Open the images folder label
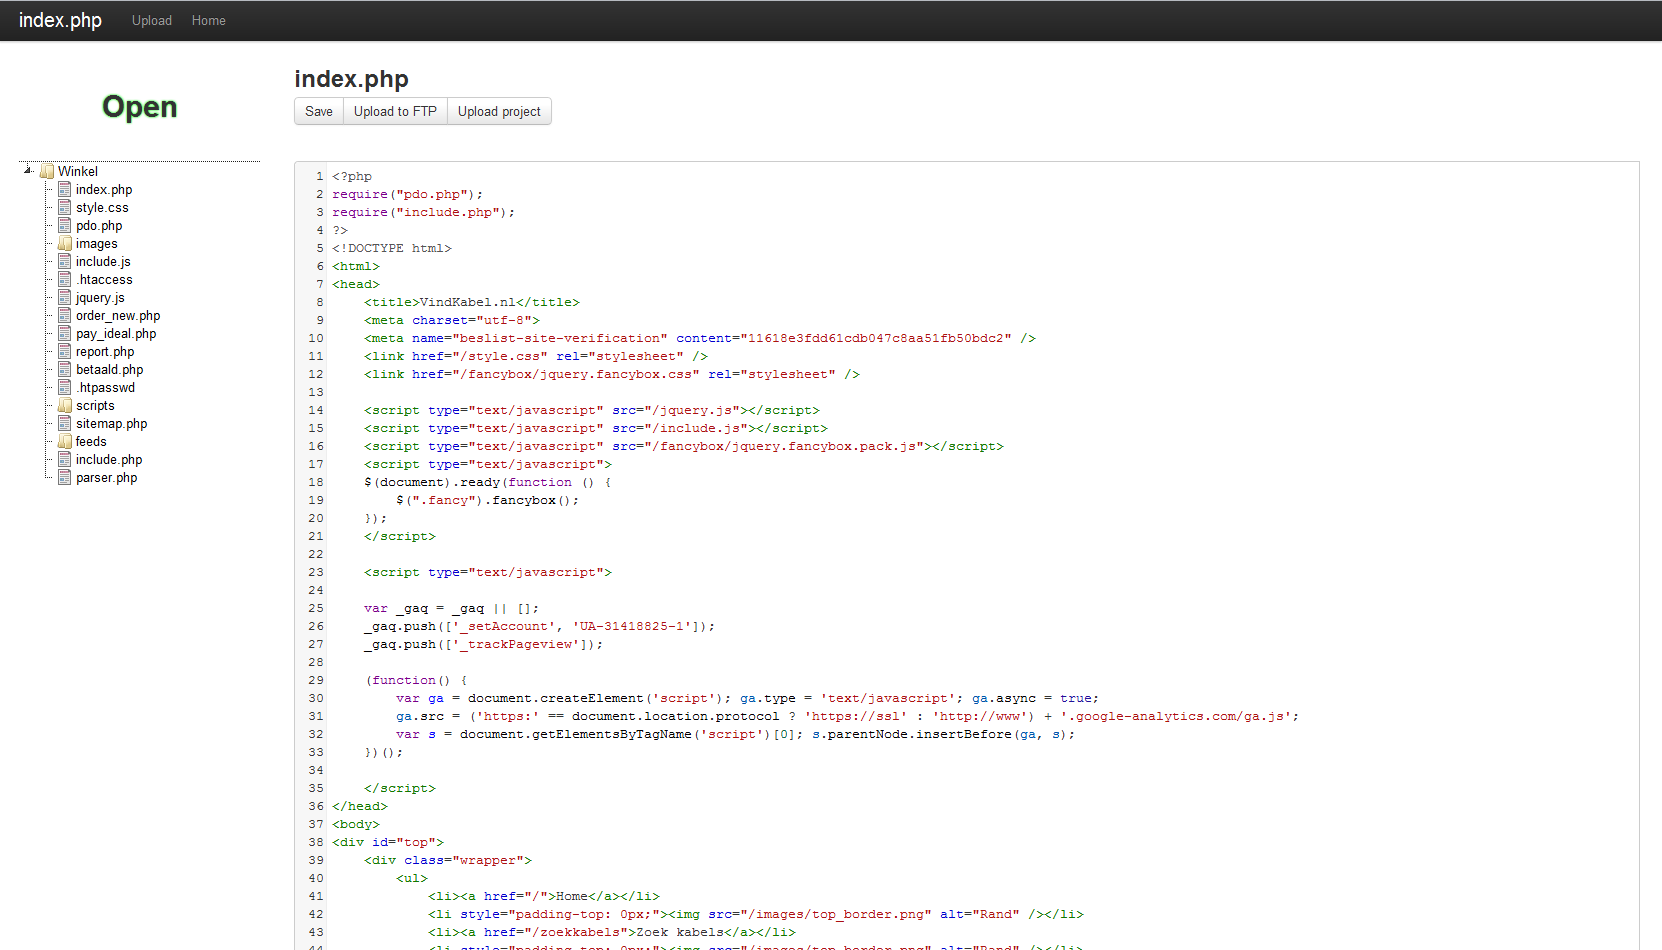This screenshot has width=1662, height=950. pos(97,243)
